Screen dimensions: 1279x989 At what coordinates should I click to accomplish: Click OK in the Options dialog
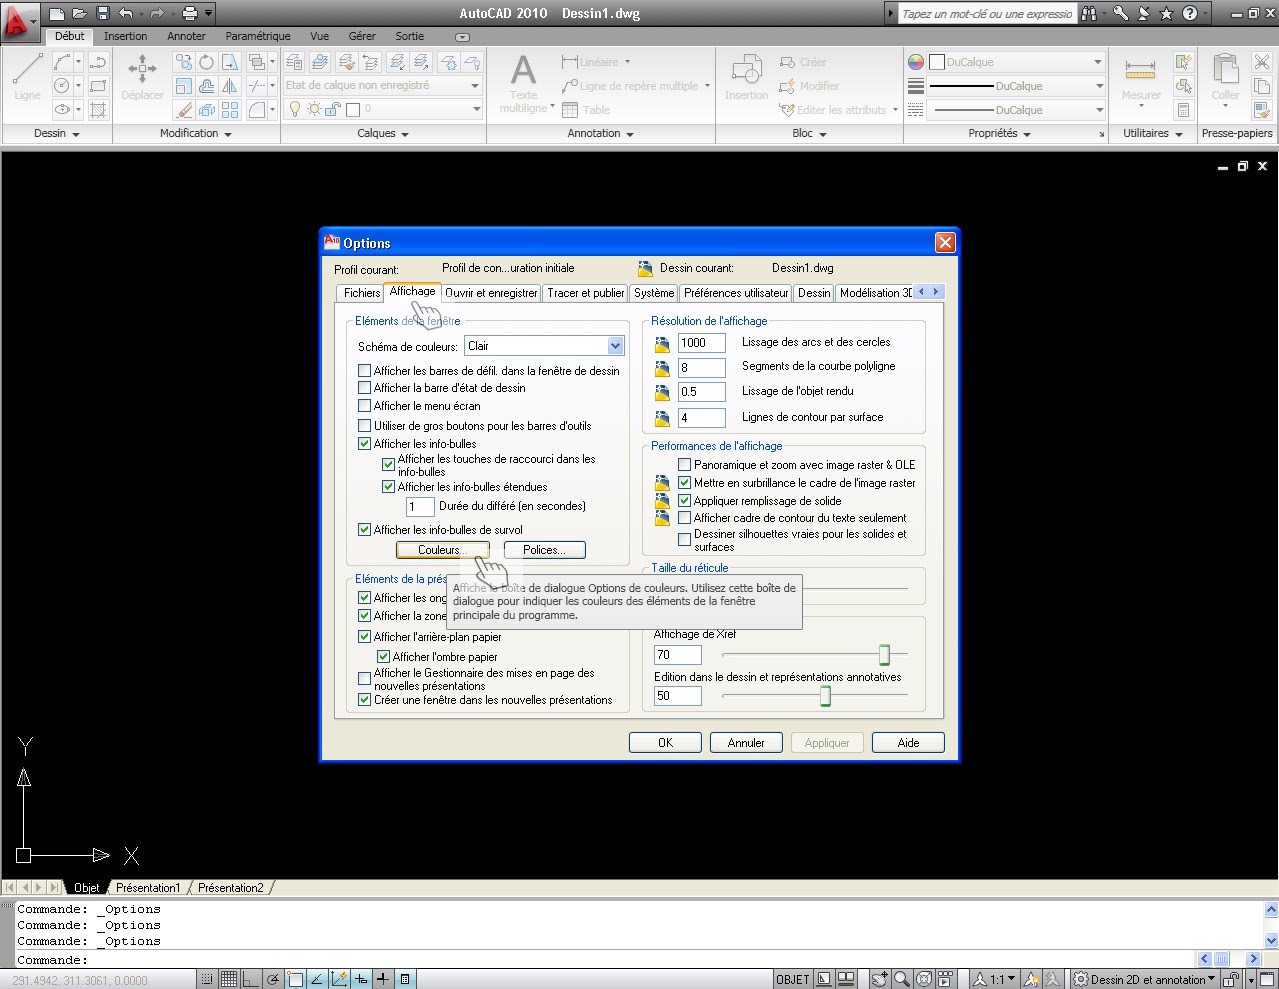tap(666, 743)
